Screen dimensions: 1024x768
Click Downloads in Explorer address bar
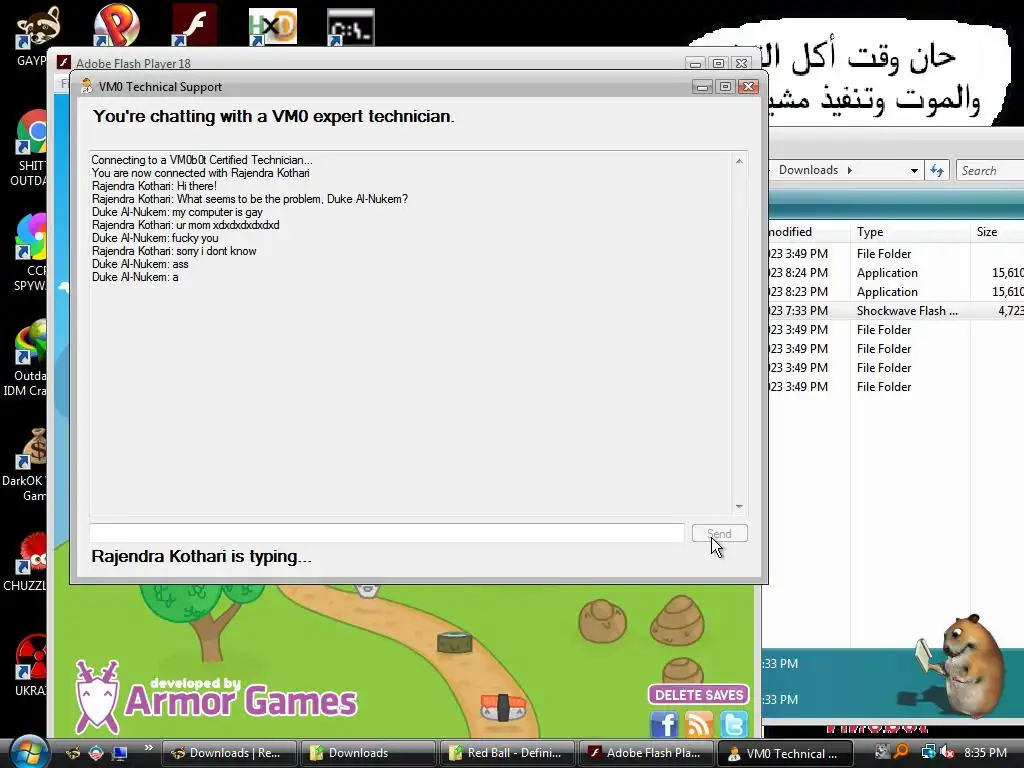pos(808,170)
